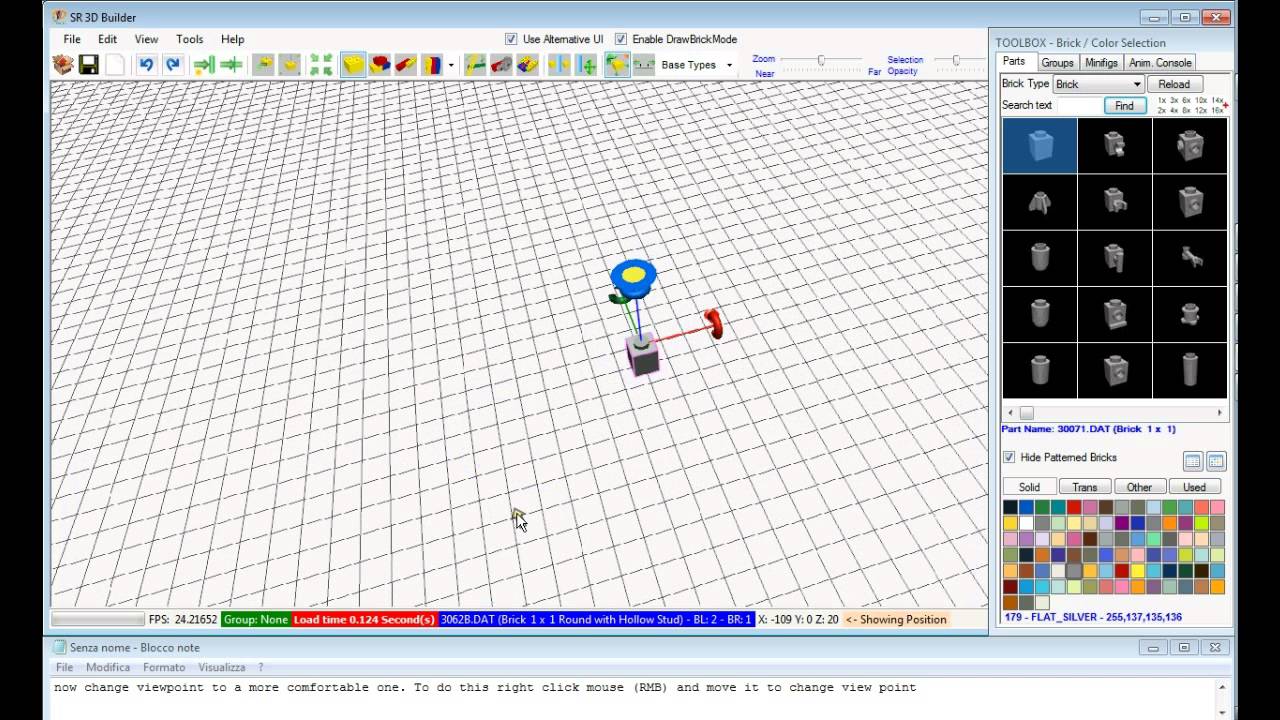Select the blue 1x1 brick thumbnail
Screen dimensions: 1280x720
(x=1040, y=146)
